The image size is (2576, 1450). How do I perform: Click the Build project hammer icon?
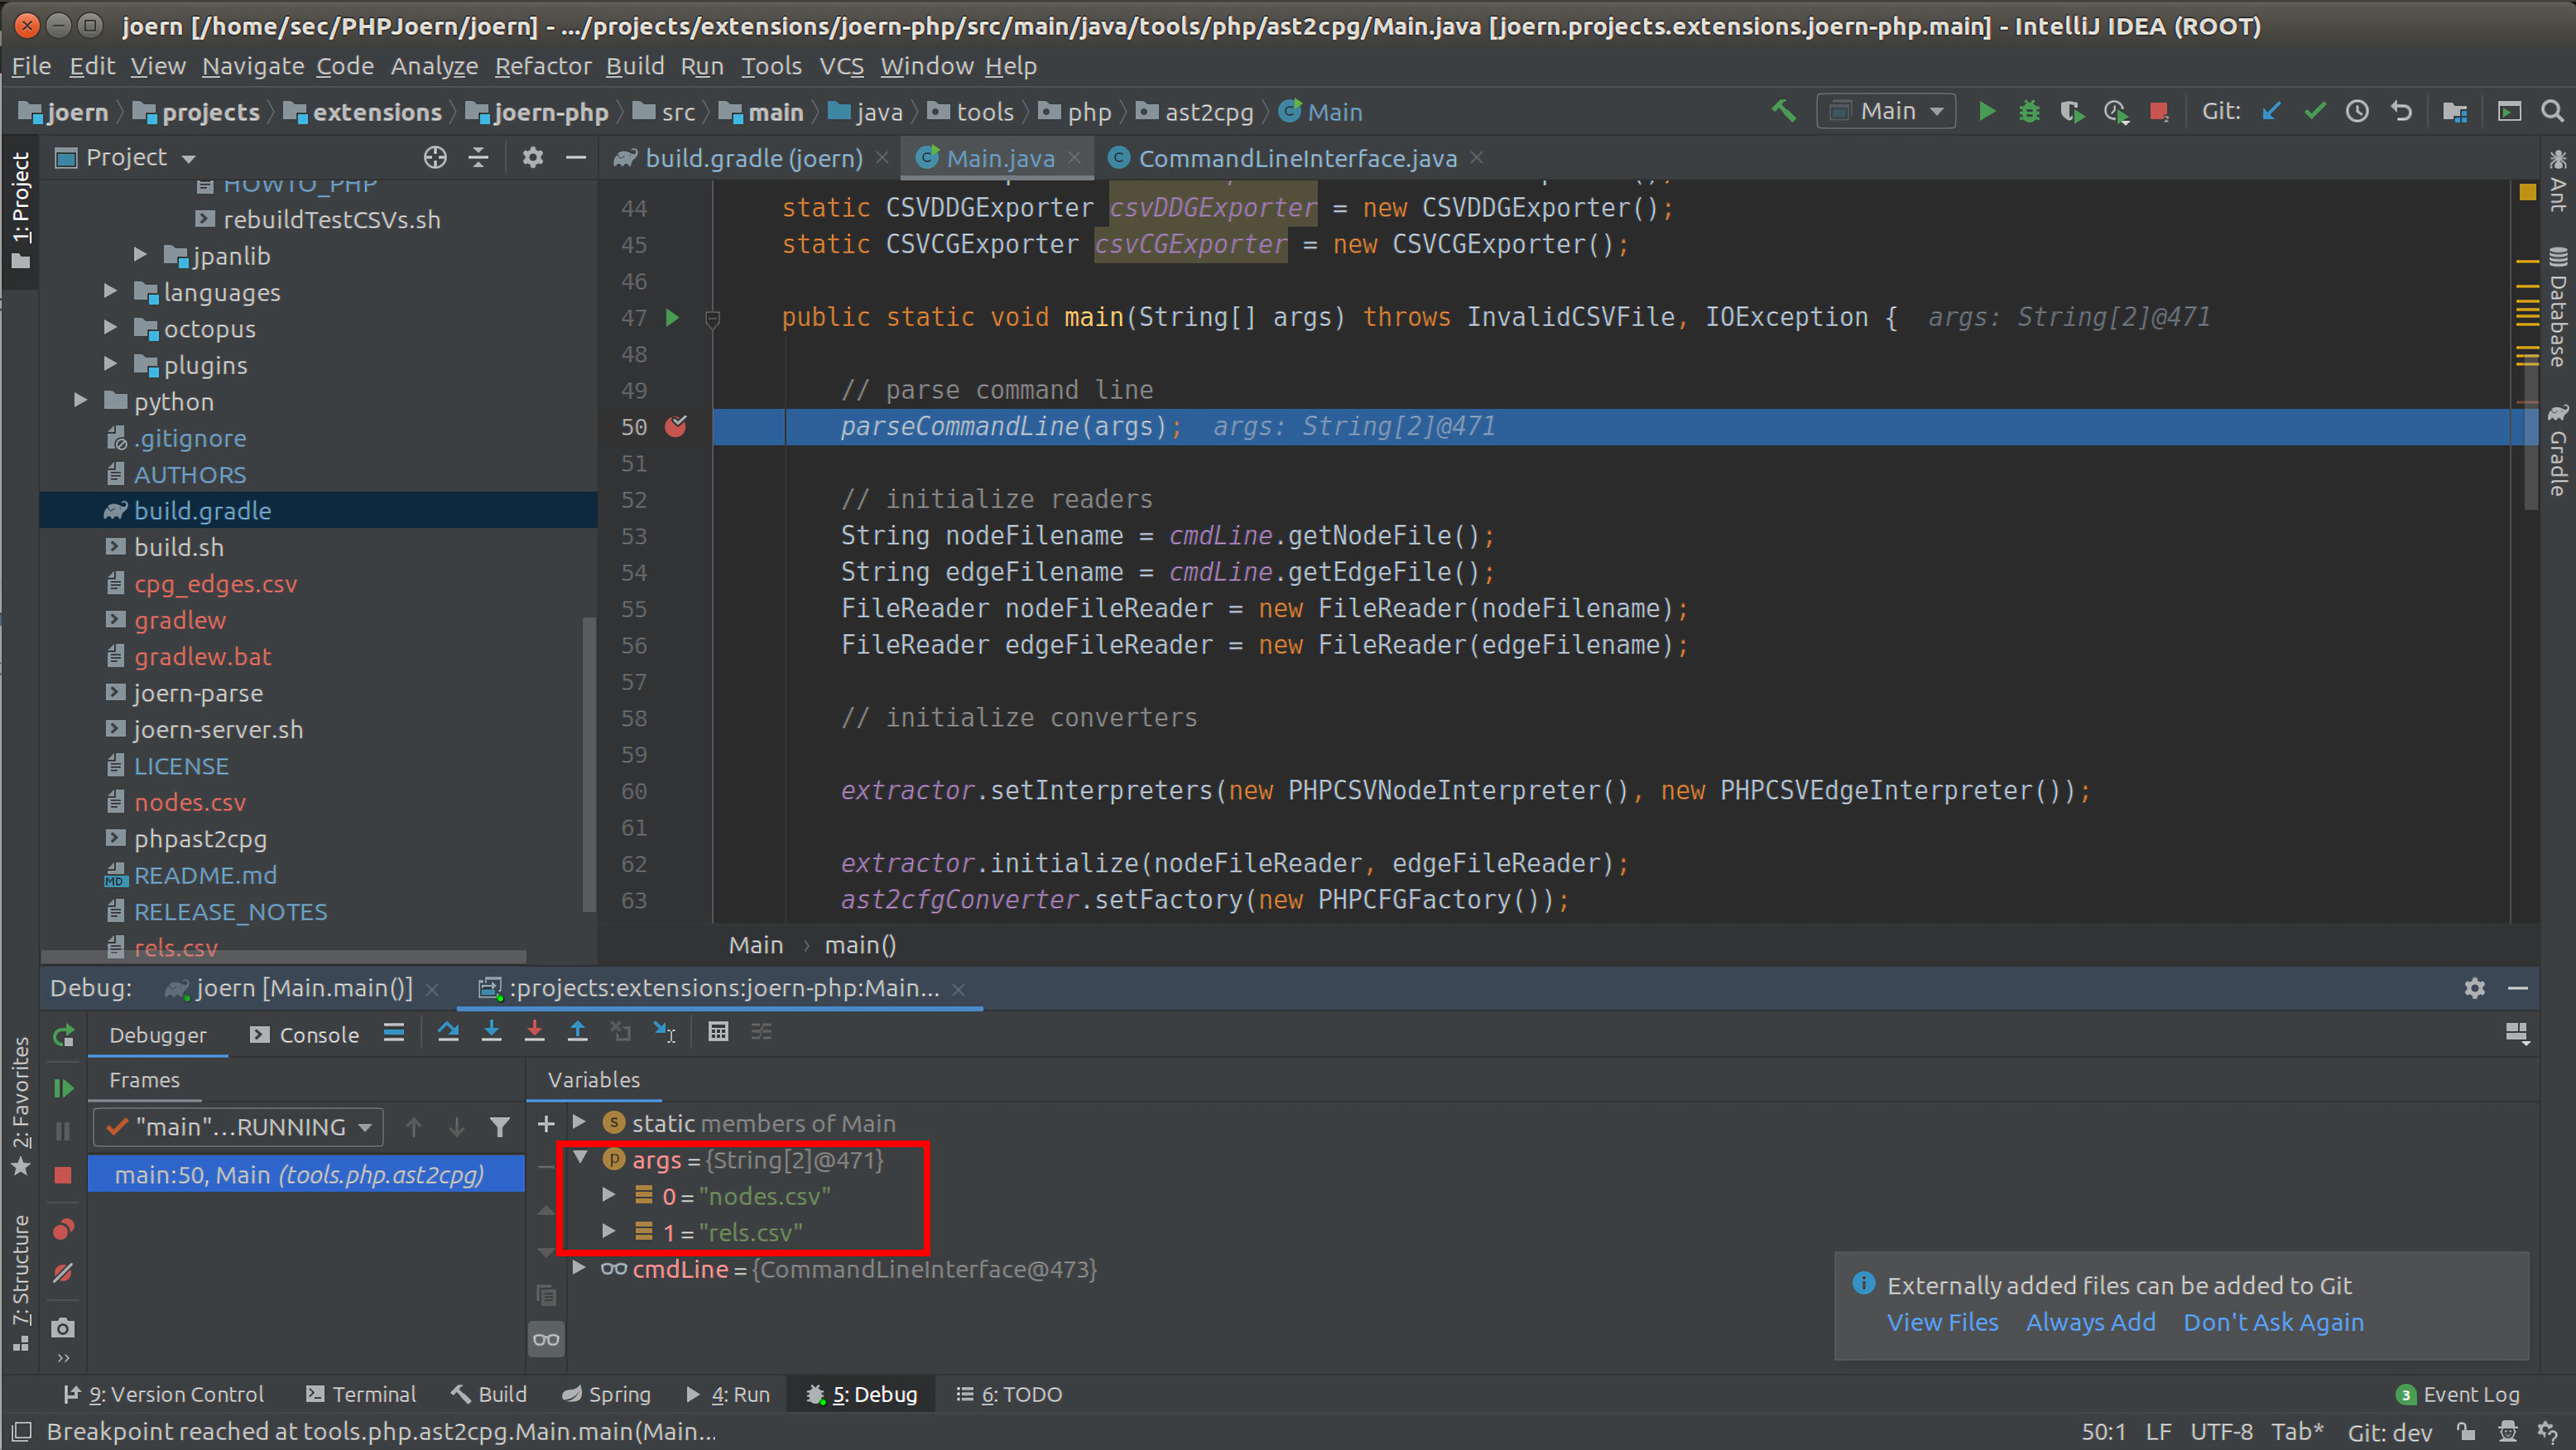[1783, 111]
